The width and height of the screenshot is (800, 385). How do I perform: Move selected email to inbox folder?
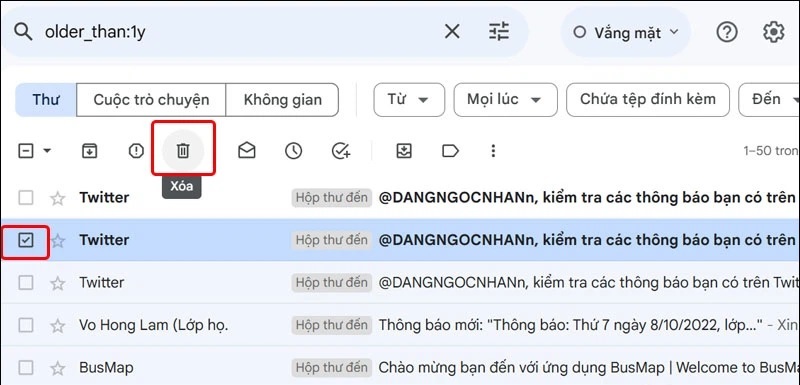pos(404,151)
